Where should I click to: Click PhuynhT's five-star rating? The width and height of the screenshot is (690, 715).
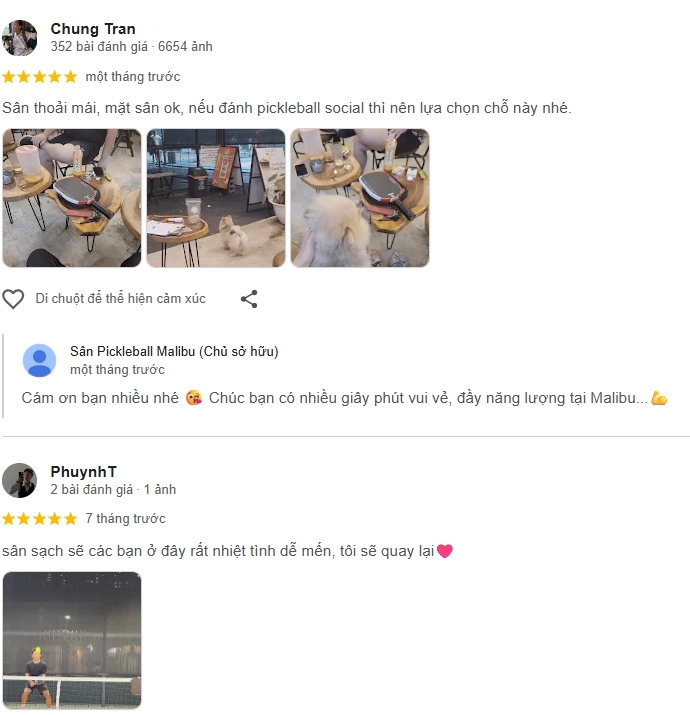pyautogui.click(x=40, y=518)
